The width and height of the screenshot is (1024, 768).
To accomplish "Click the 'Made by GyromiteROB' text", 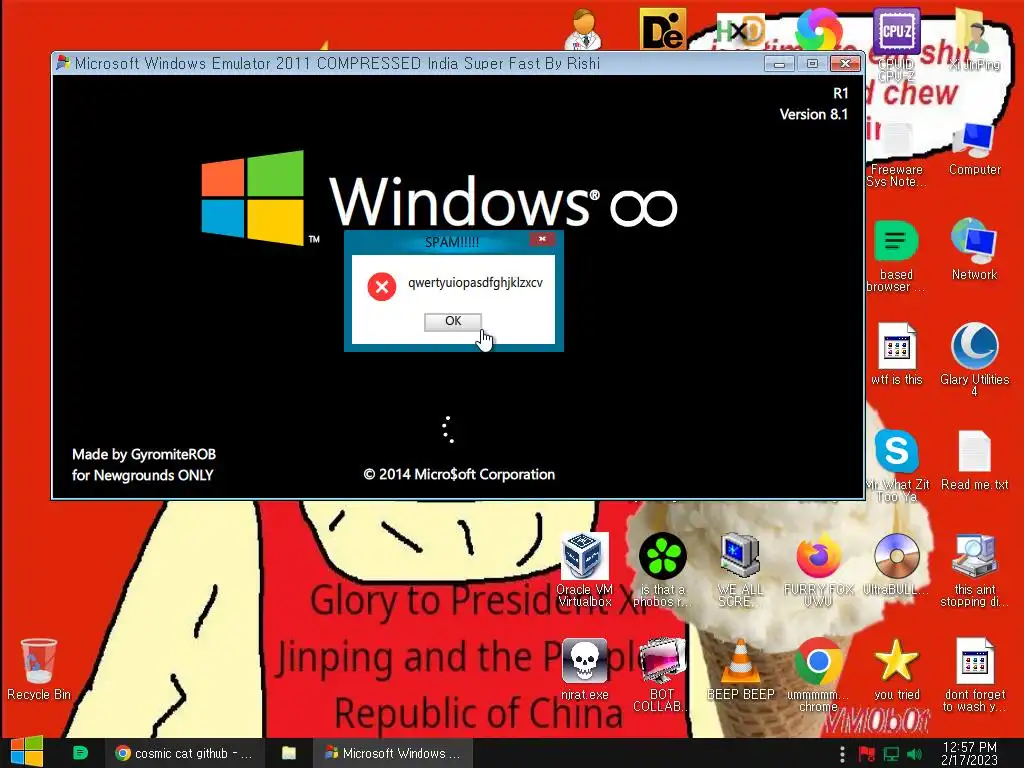I will coord(144,454).
